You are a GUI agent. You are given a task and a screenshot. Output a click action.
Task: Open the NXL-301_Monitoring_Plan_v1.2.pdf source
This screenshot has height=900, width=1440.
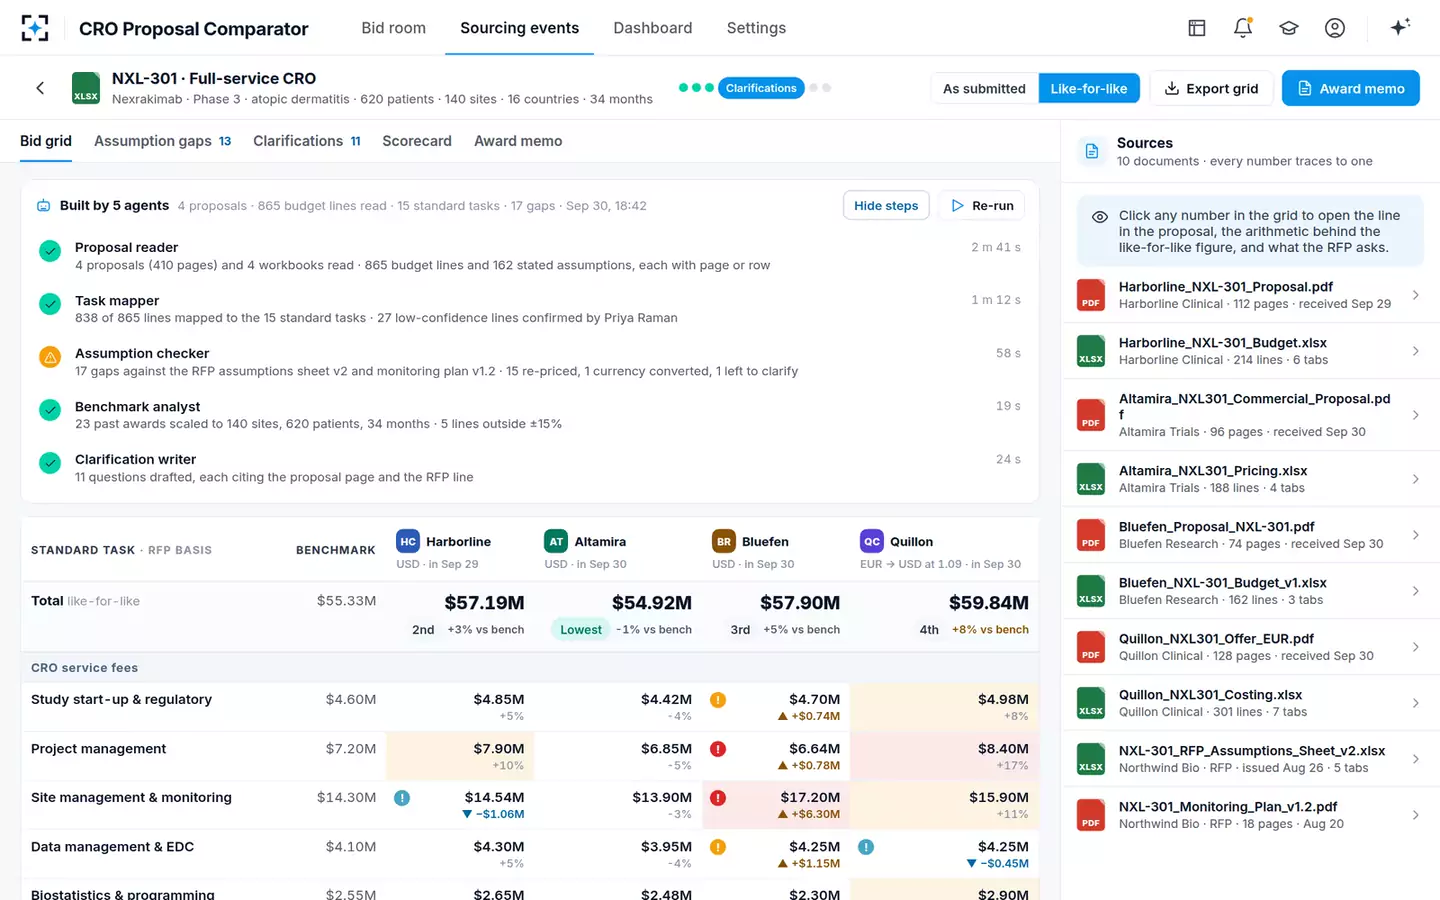pos(1250,815)
